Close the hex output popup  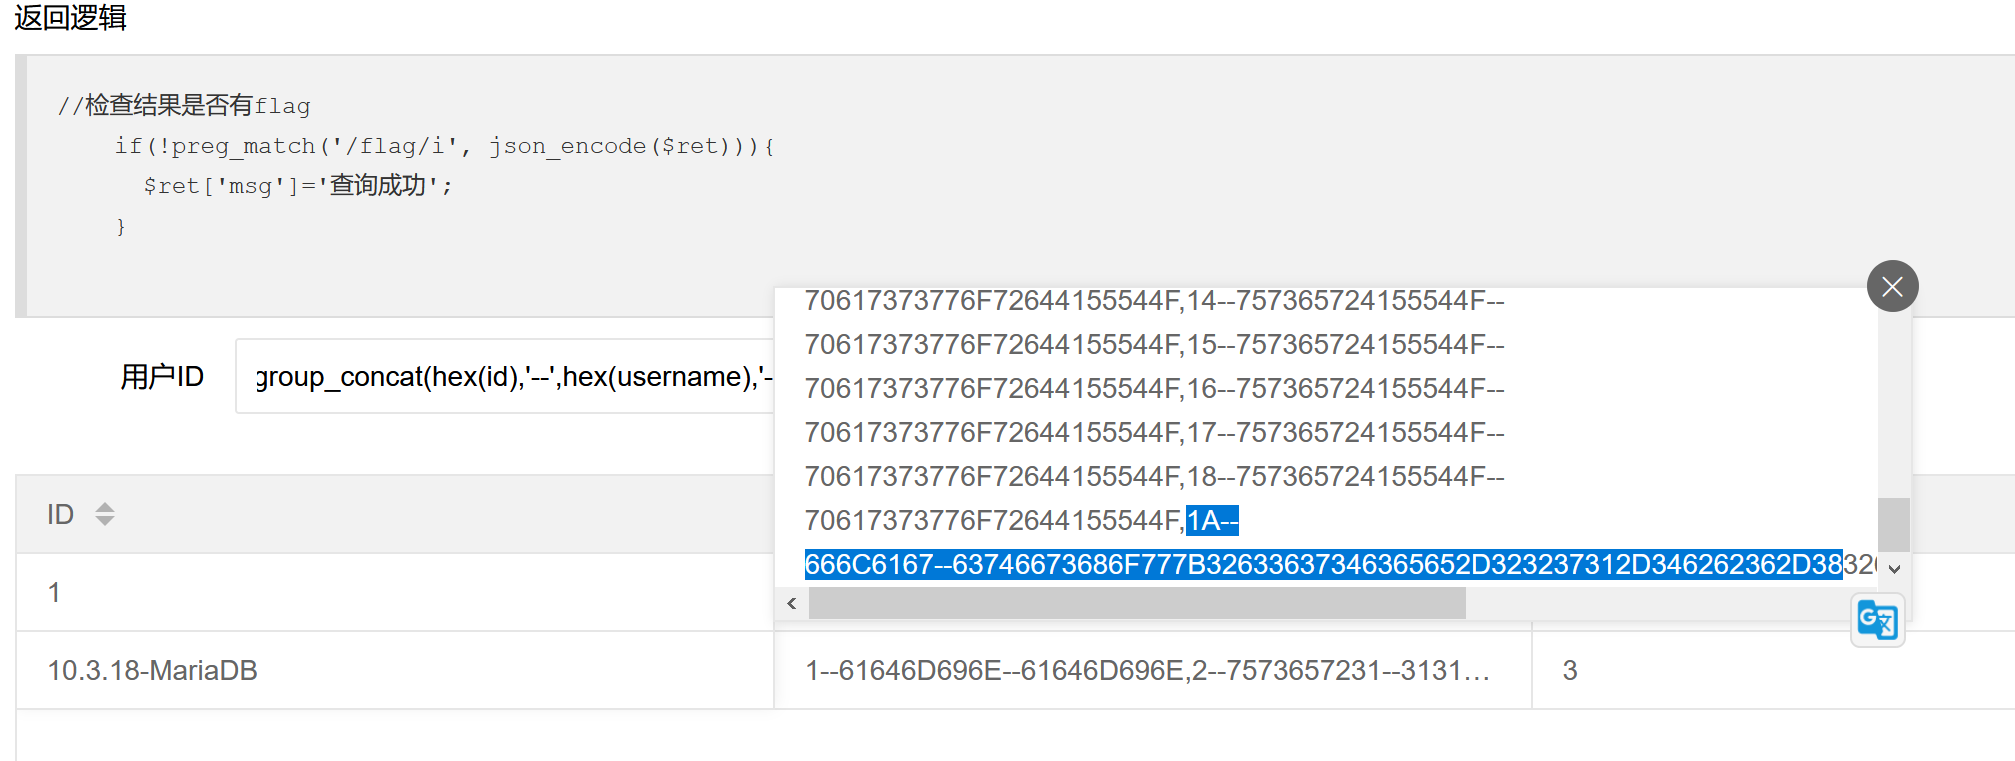[1892, 287]
